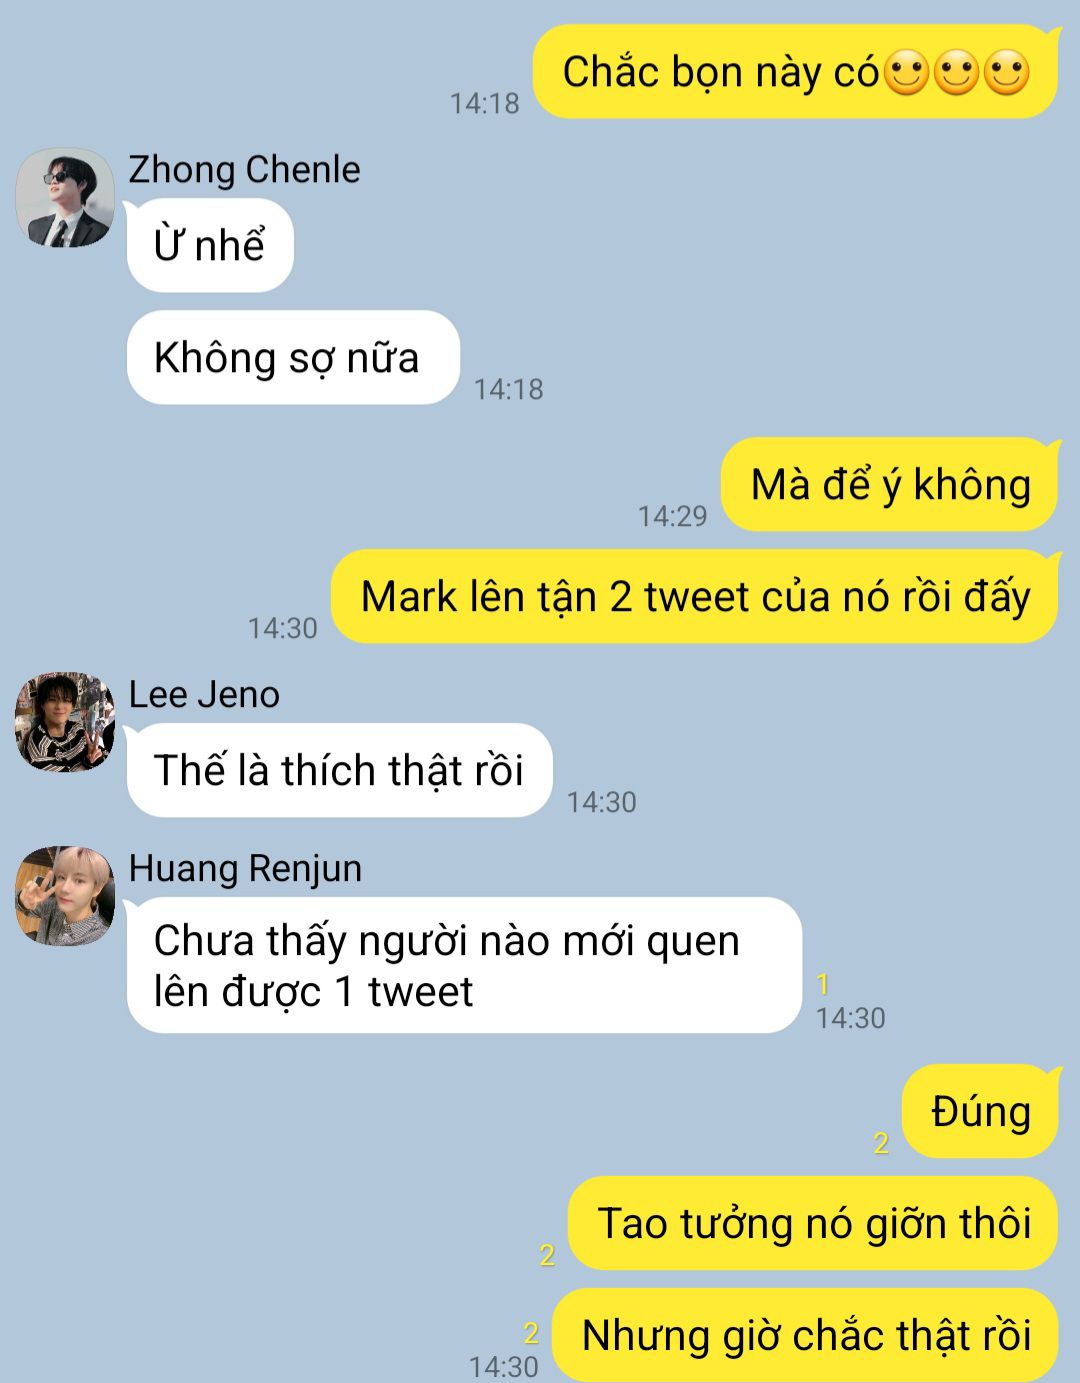Image resolution: width=1080 pixels, height=1383 pixels.
Task: Tap the 14:29 timestamp
Action: click(672, 516)
